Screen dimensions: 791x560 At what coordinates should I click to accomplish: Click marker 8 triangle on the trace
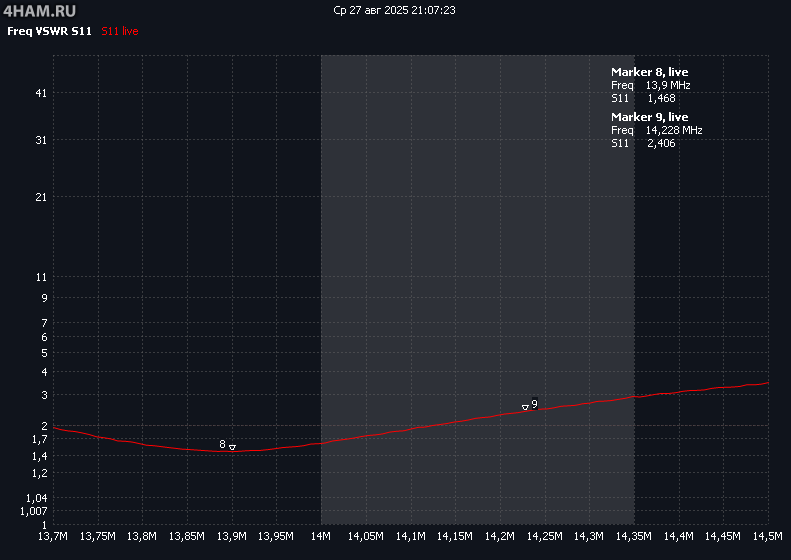click(x=232, y=447)
